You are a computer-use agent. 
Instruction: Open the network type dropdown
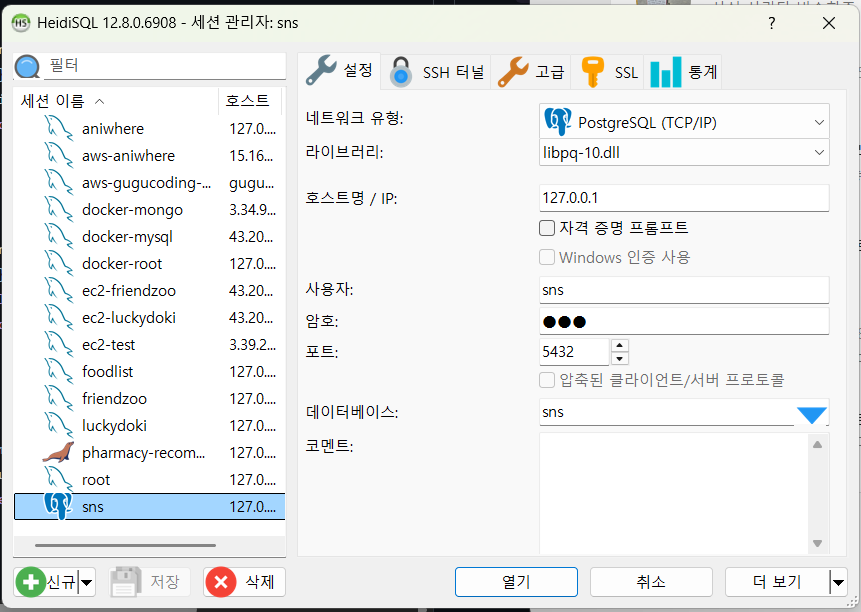click(x=819, y=122)
